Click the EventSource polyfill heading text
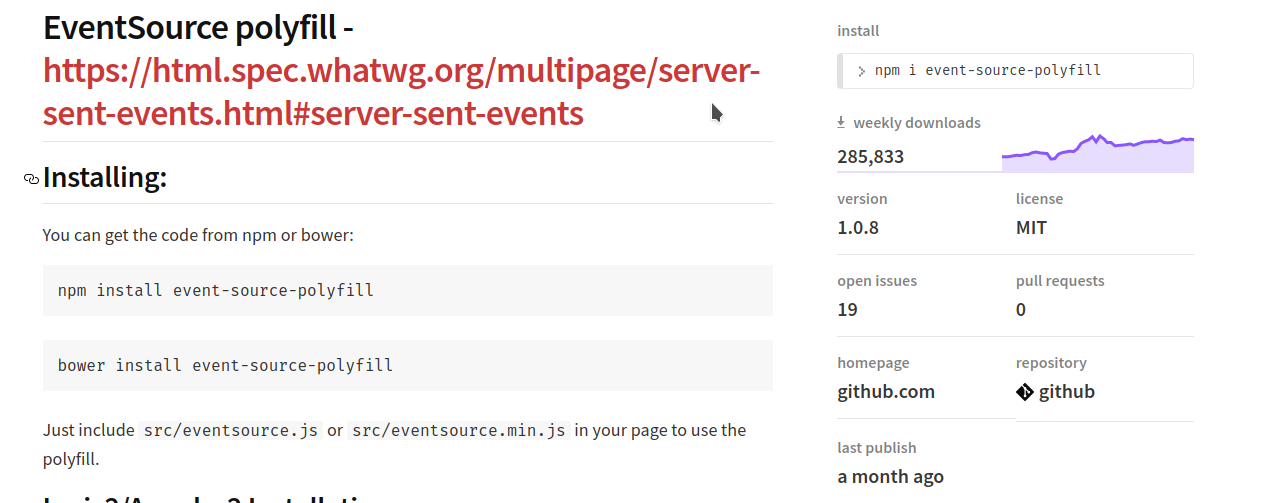The width and height of the screenshot is (1267, 503). pyautogui.click(x=197, y=28)
